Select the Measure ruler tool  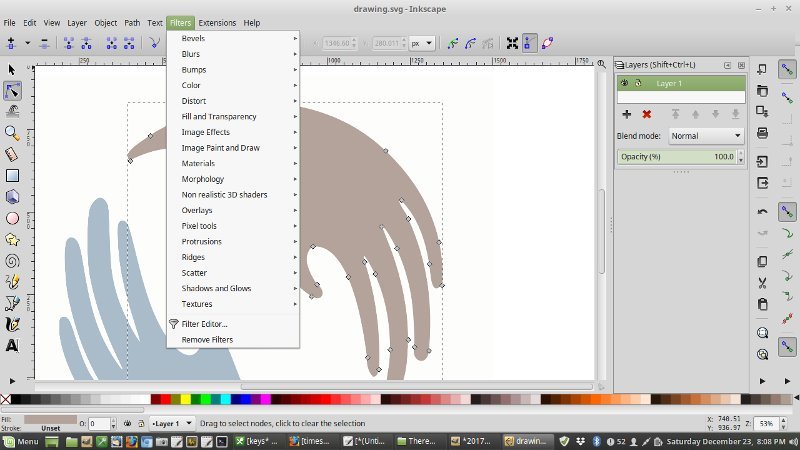(x=12, y=154)
